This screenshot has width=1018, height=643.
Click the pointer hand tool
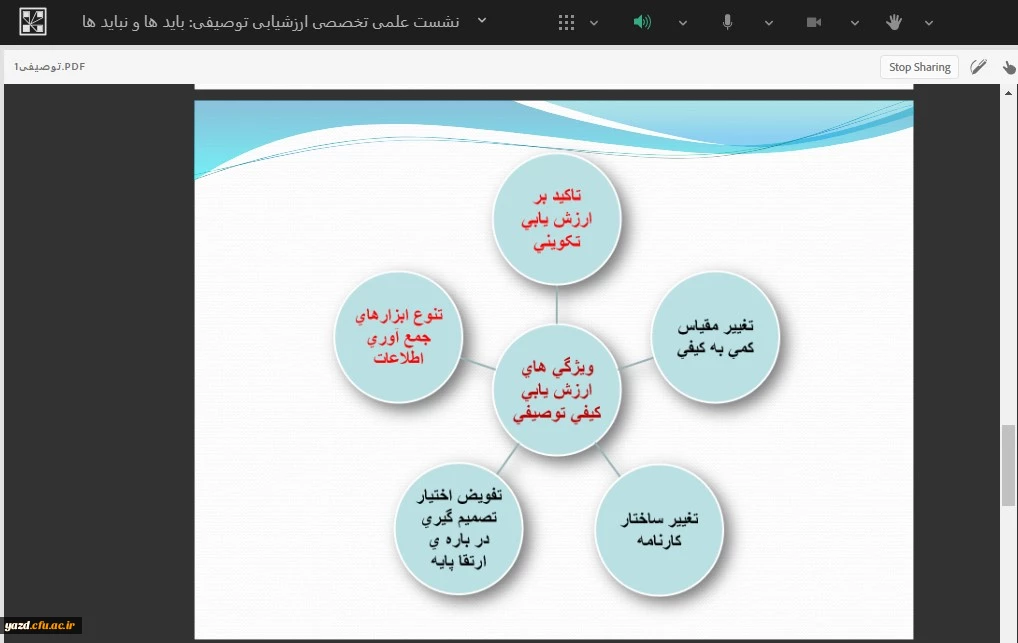(1007, 67)
